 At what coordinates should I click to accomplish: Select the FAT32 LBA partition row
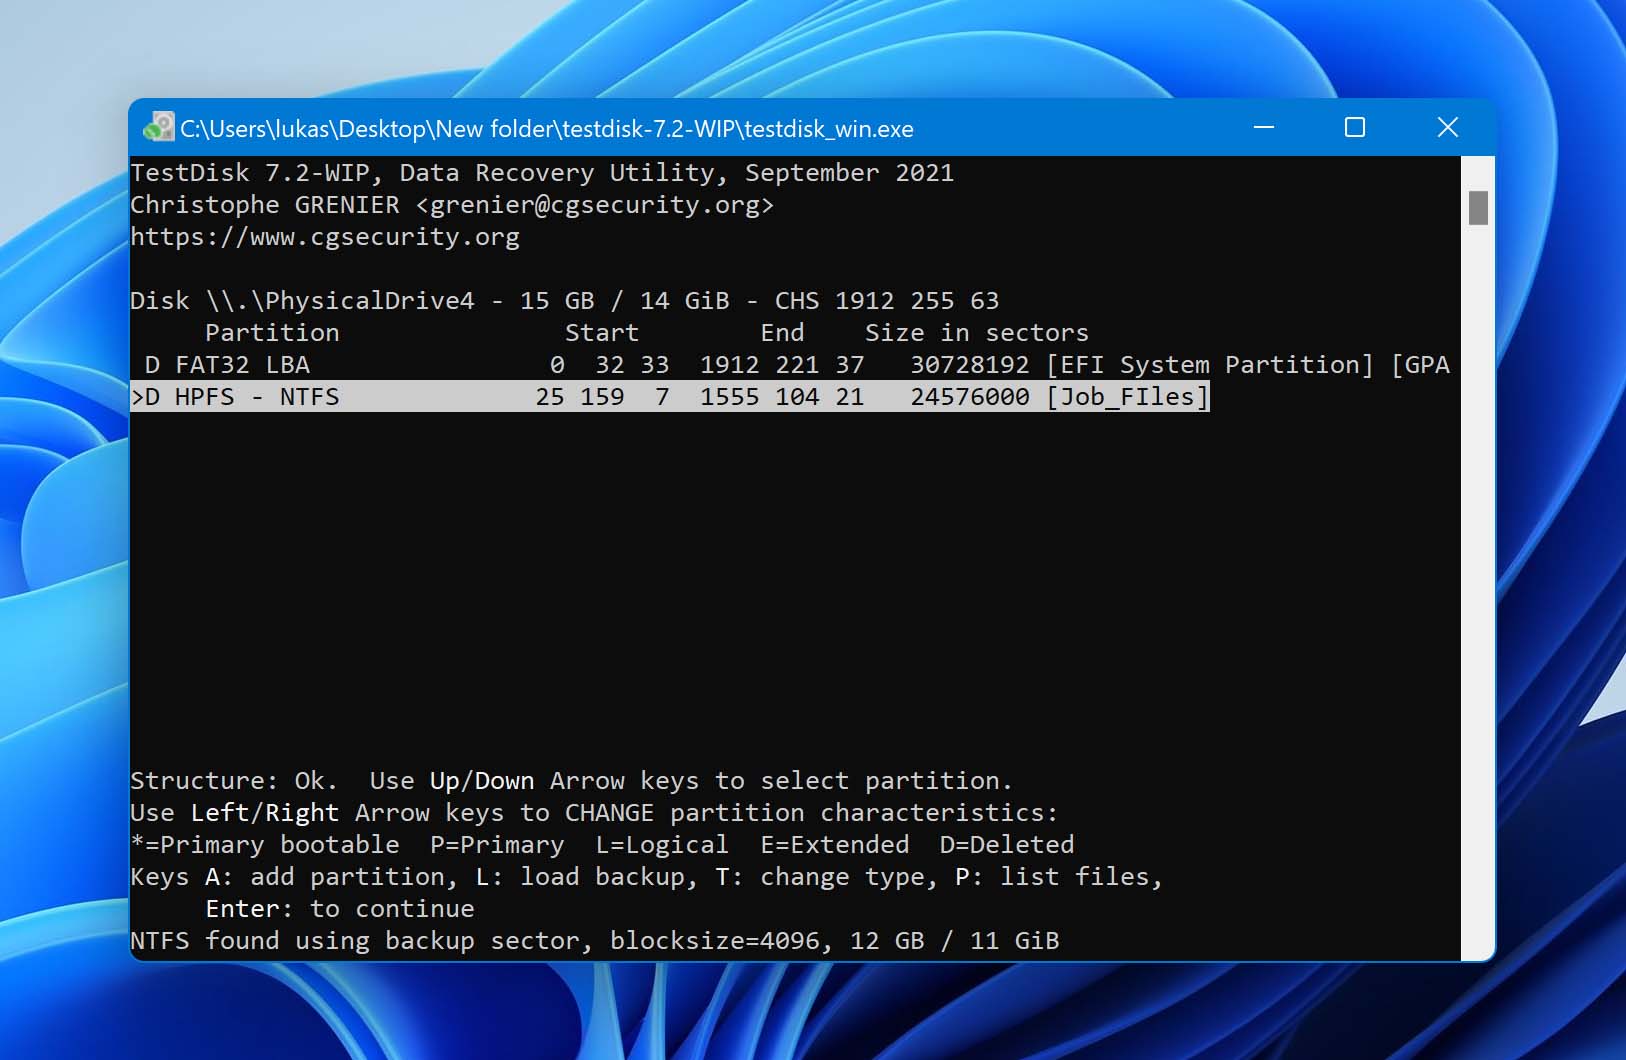(x=227, y=365)
